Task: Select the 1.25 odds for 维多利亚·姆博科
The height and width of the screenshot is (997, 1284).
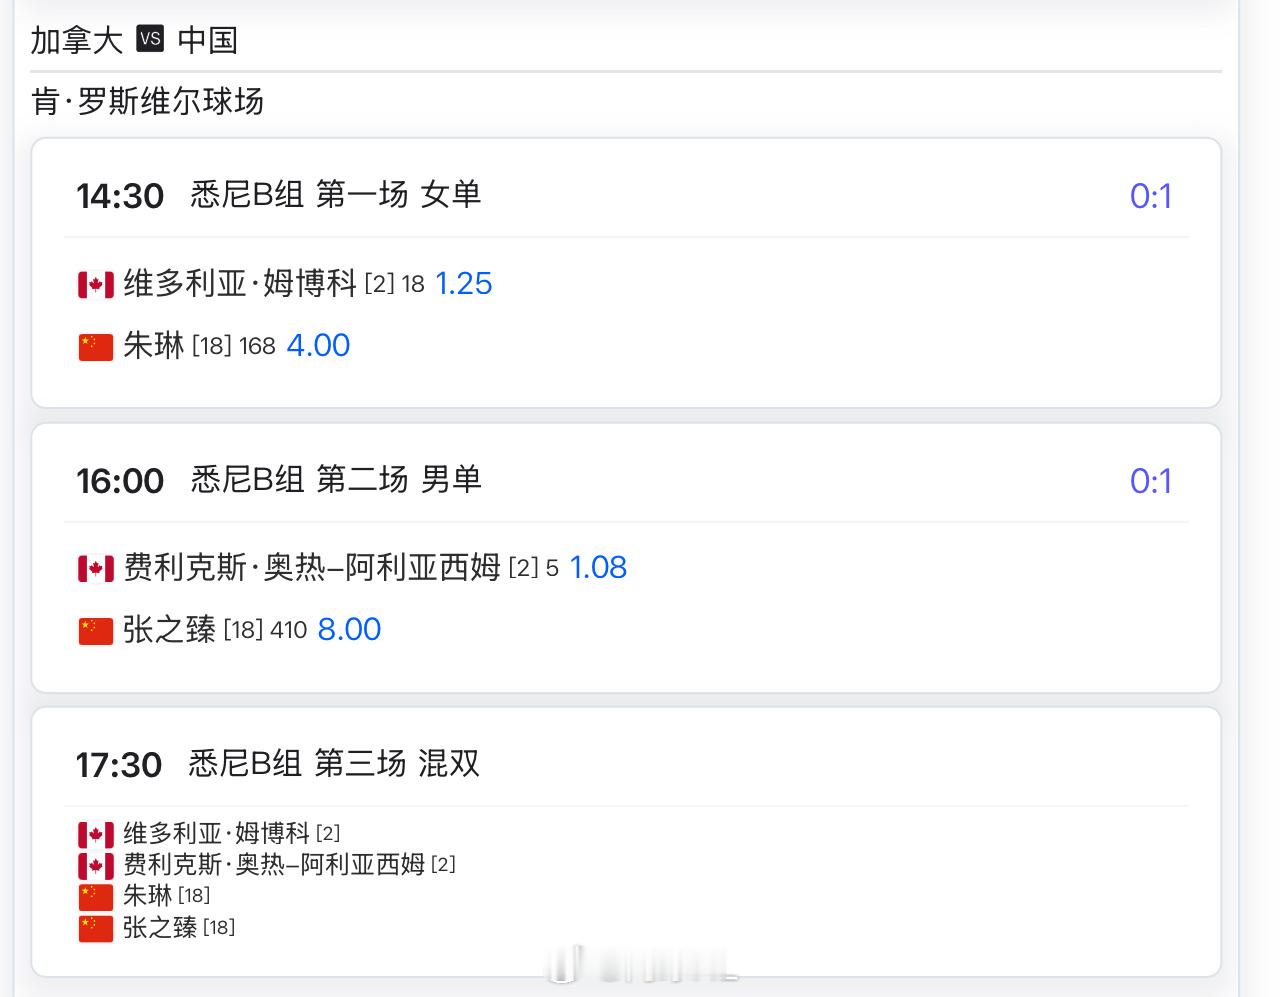Action: click(x=464, y=284)
